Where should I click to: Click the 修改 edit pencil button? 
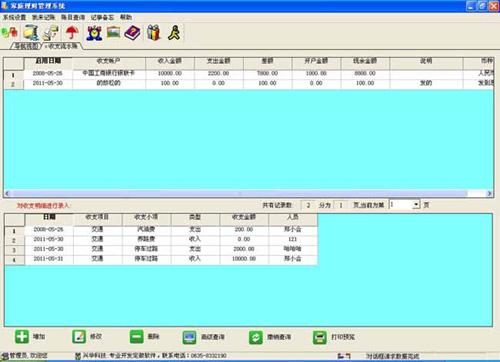(87, 337)
